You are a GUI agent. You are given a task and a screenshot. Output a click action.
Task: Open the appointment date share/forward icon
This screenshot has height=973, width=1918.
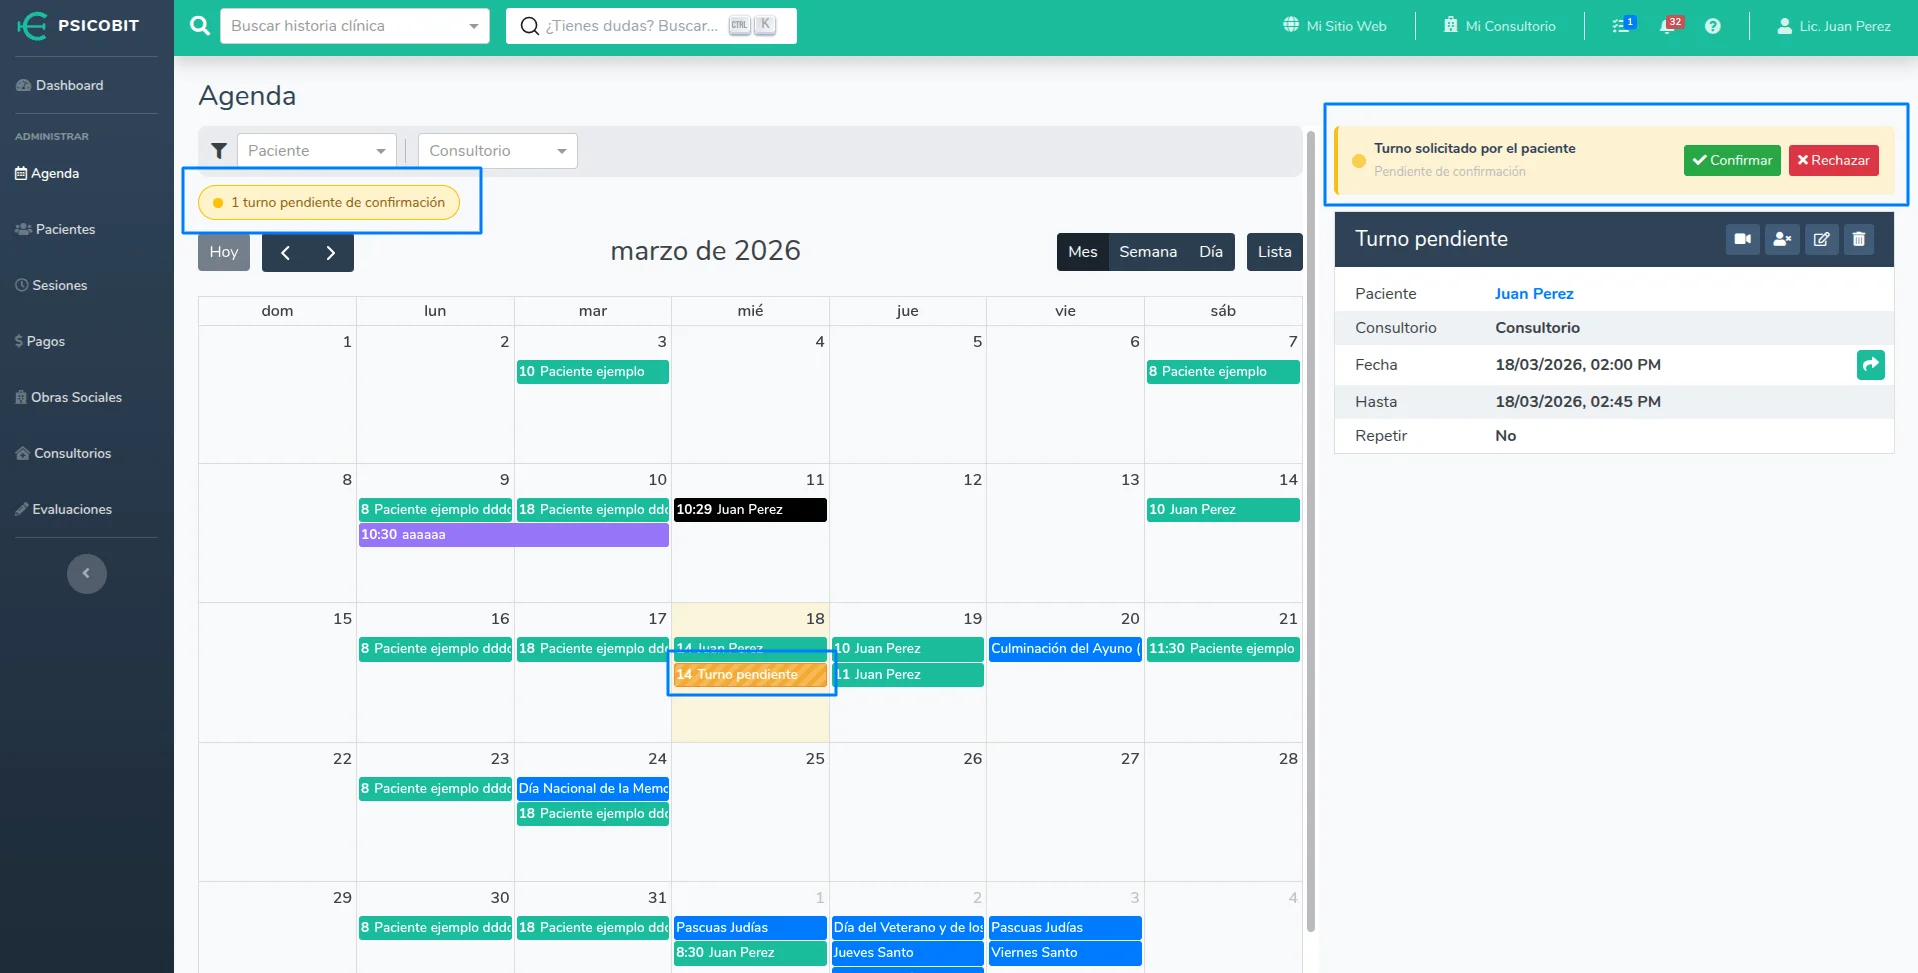1871,364
